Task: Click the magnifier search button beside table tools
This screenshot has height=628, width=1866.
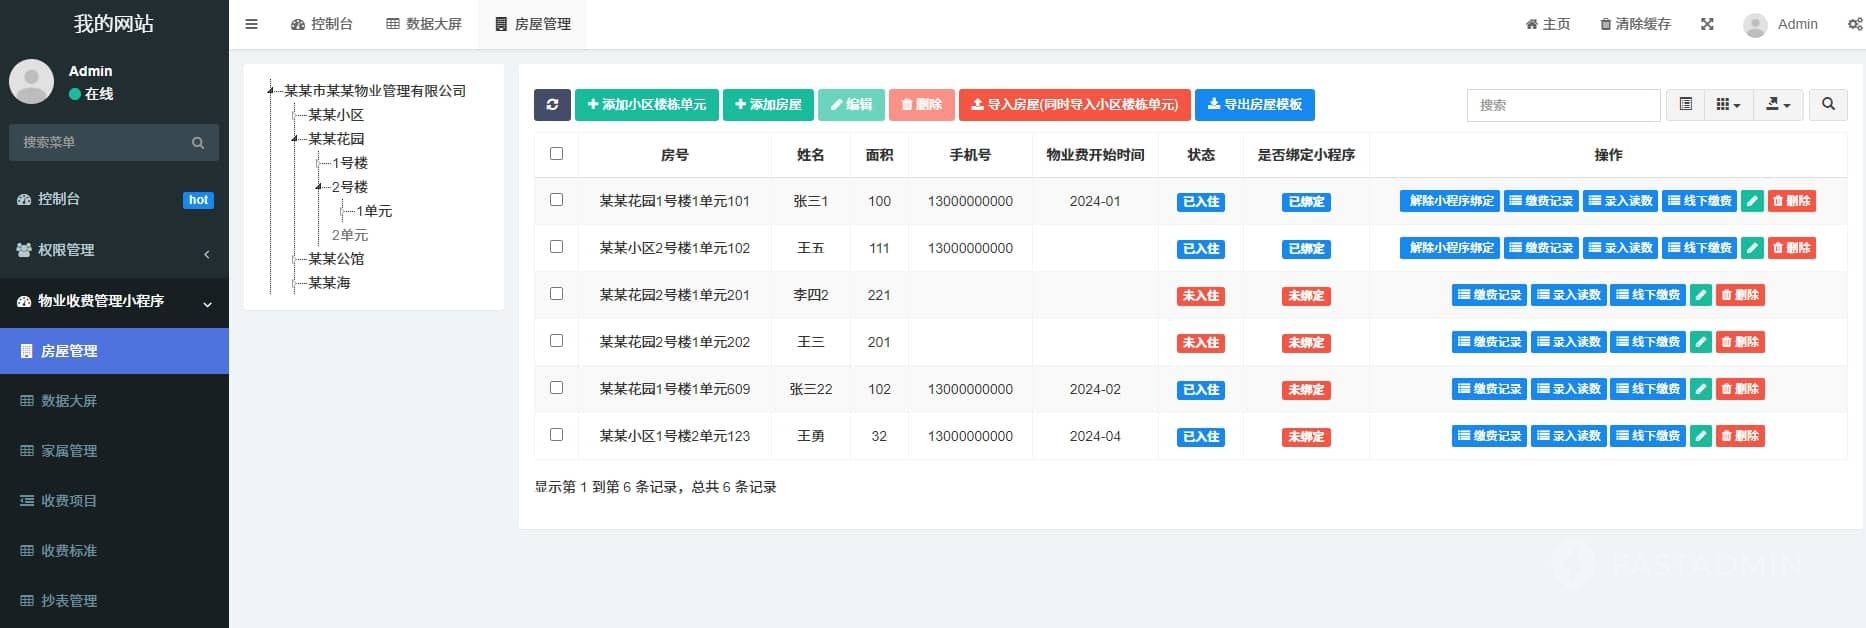Action: [1828, 105]
